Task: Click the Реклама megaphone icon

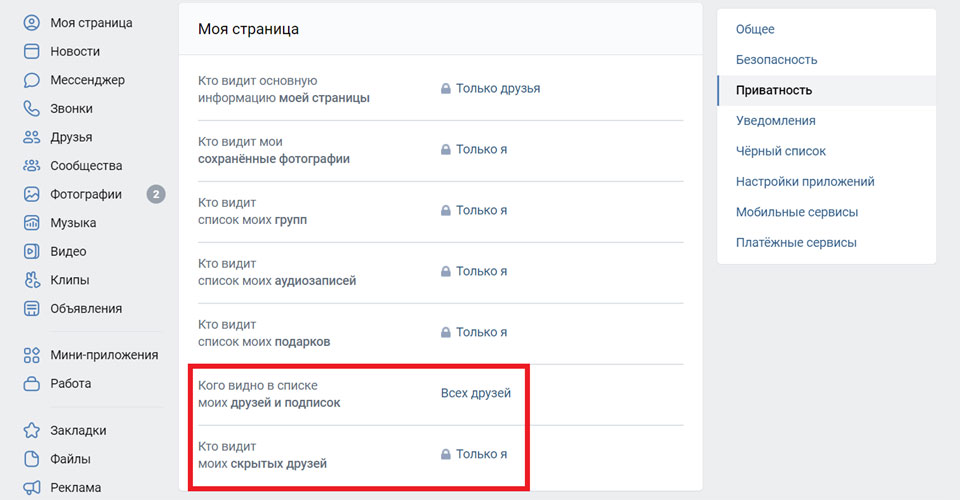Action: click(31, 488)
